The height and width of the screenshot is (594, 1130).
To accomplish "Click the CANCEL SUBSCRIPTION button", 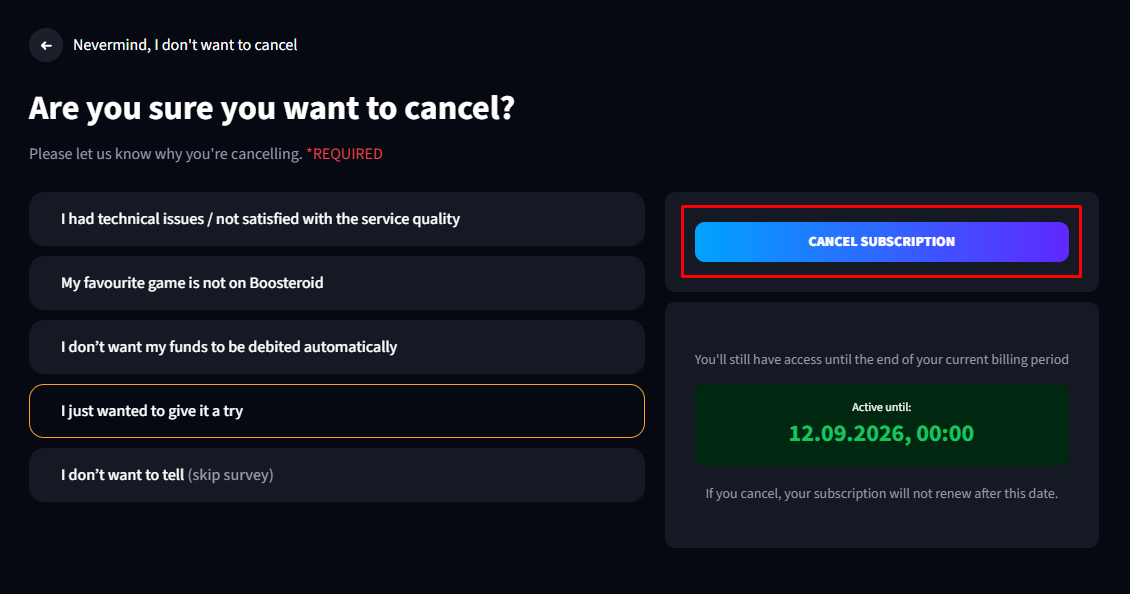I will pos(881,242).
